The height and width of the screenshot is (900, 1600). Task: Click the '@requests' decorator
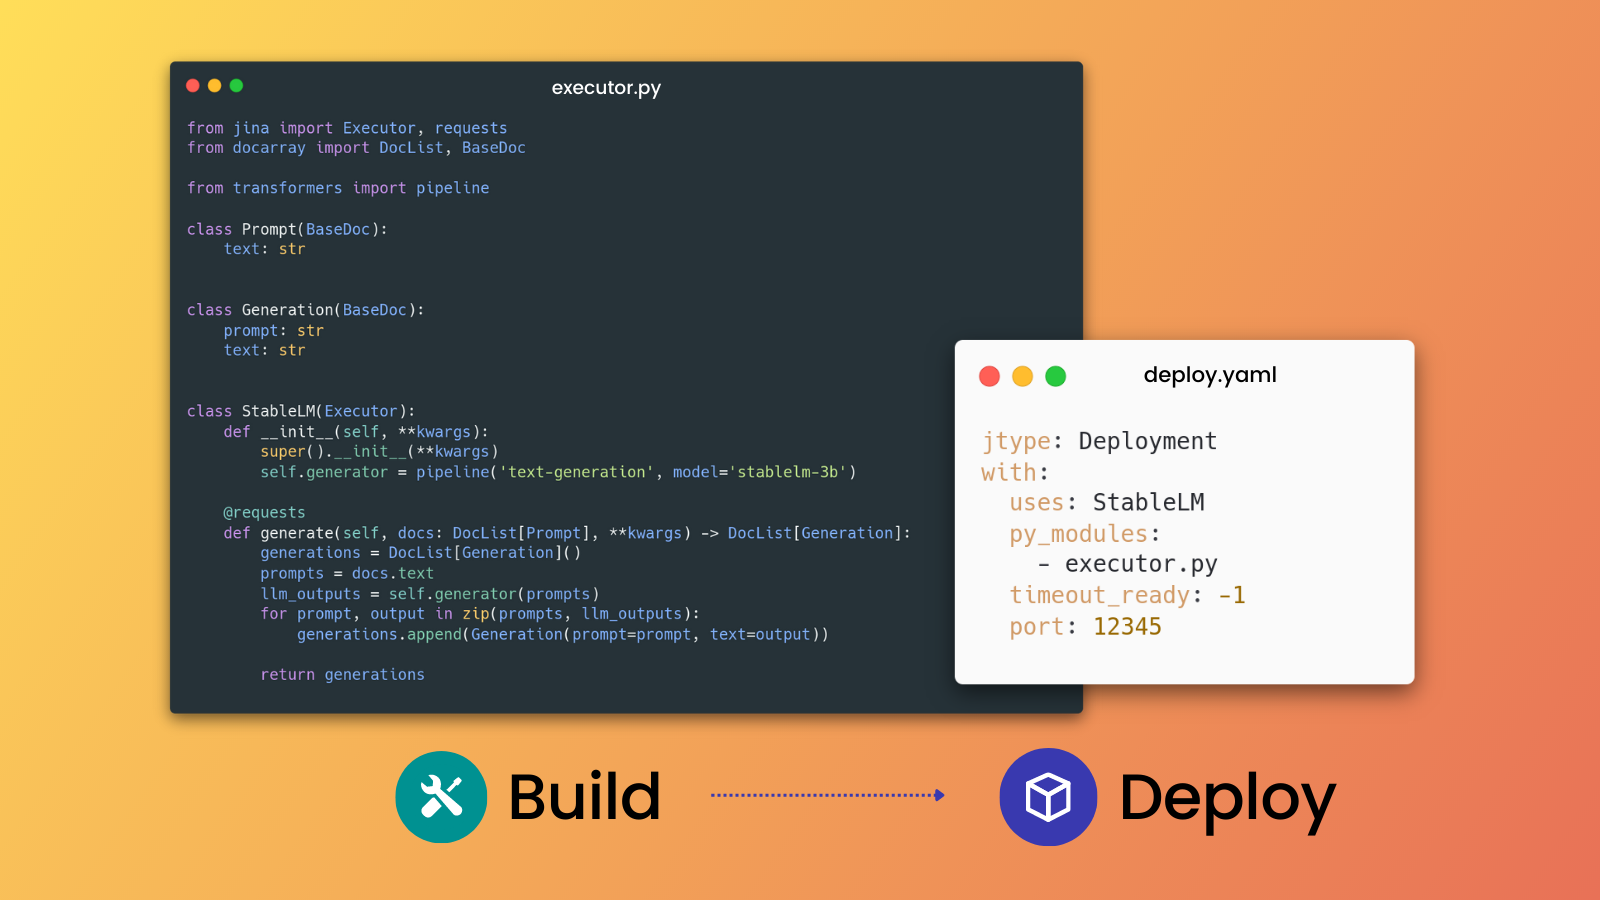(x=264, y=512)
